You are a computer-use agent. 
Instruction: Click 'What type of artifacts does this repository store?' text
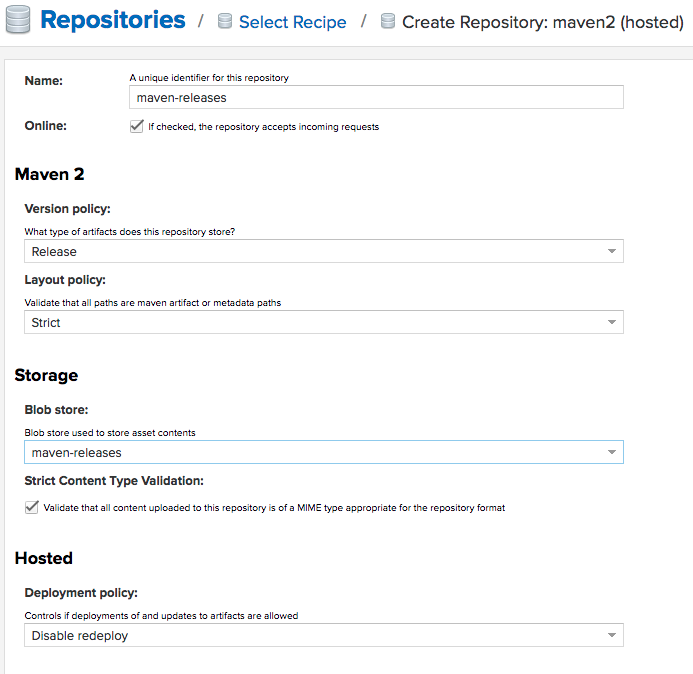[x=130, y=232]
